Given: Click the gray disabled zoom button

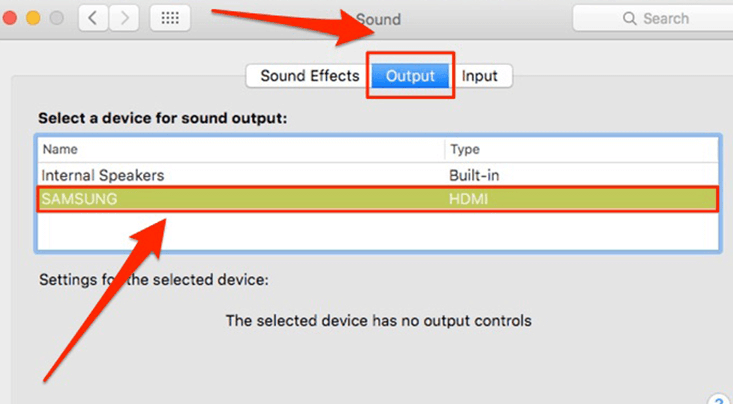Looking at the screenshot, I should click(57, 18).
